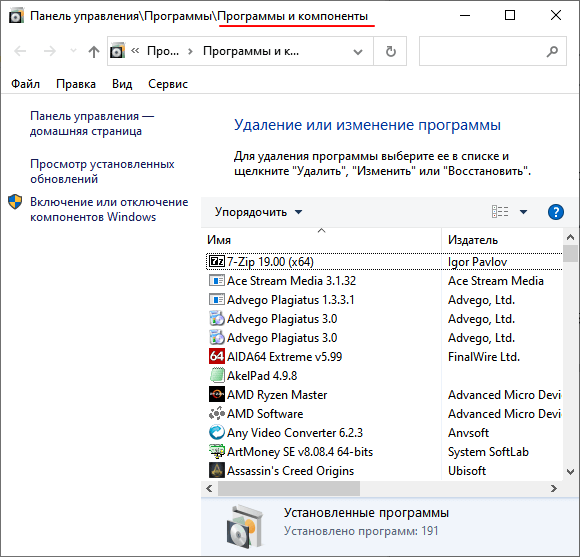This screenshot has width=580, height=557.
Task: Click the 7-Zip program icon
Action: (x=217, y=261)
